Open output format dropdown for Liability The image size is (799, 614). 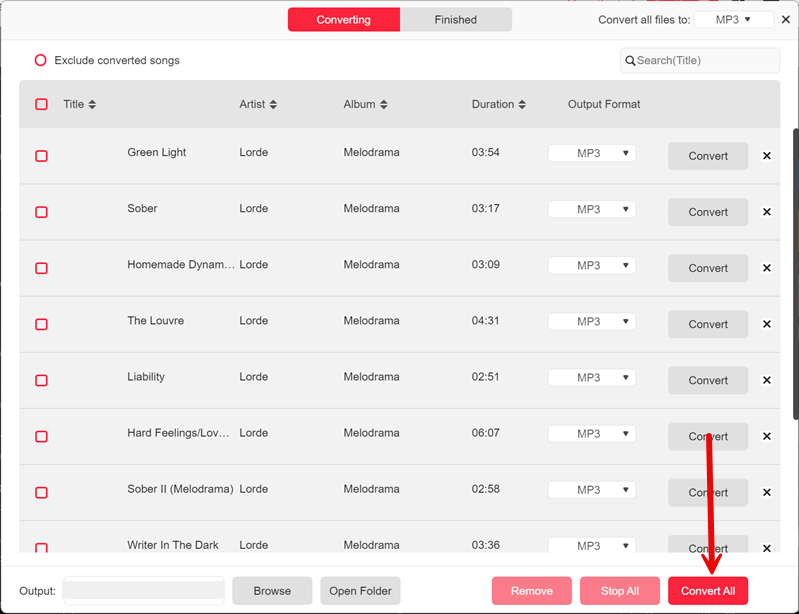click(x=591, y=378)
